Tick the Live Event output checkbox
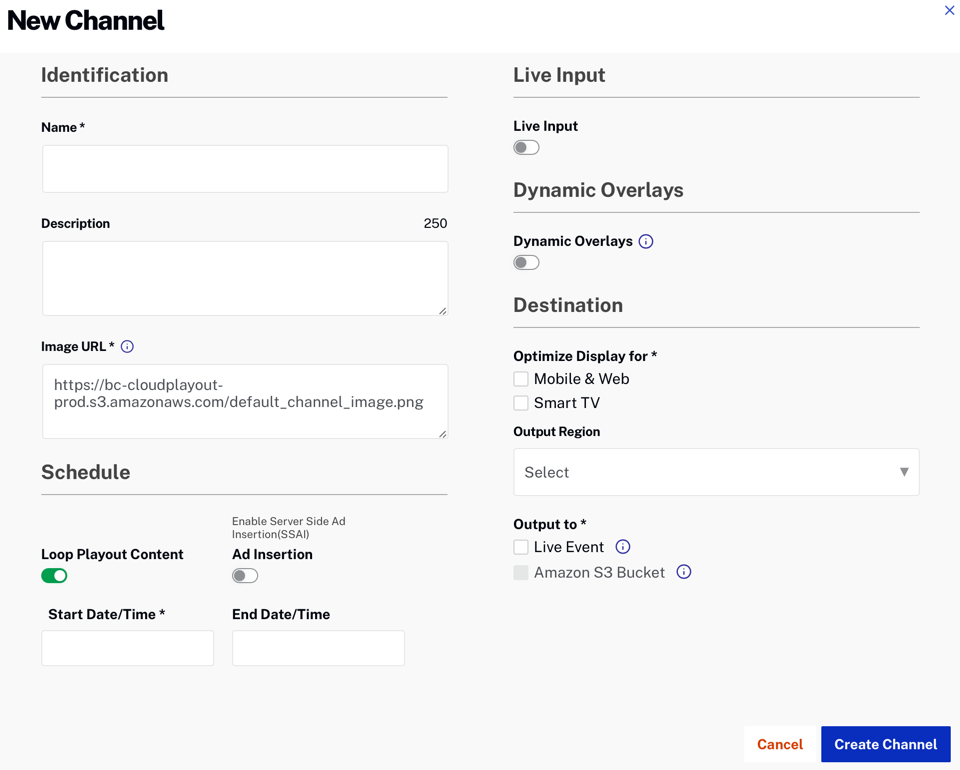Image resolution: width=960 pixels, height=770 pixels. pos(521,547)
